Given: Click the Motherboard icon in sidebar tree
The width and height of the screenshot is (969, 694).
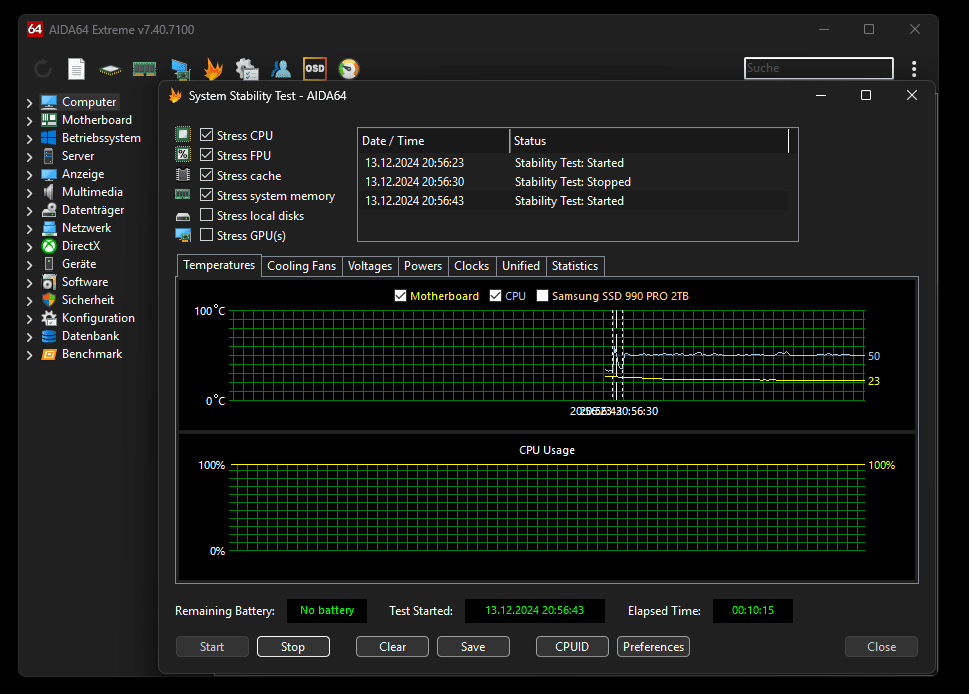Looking at the screenshot, I should click(49, 120).
